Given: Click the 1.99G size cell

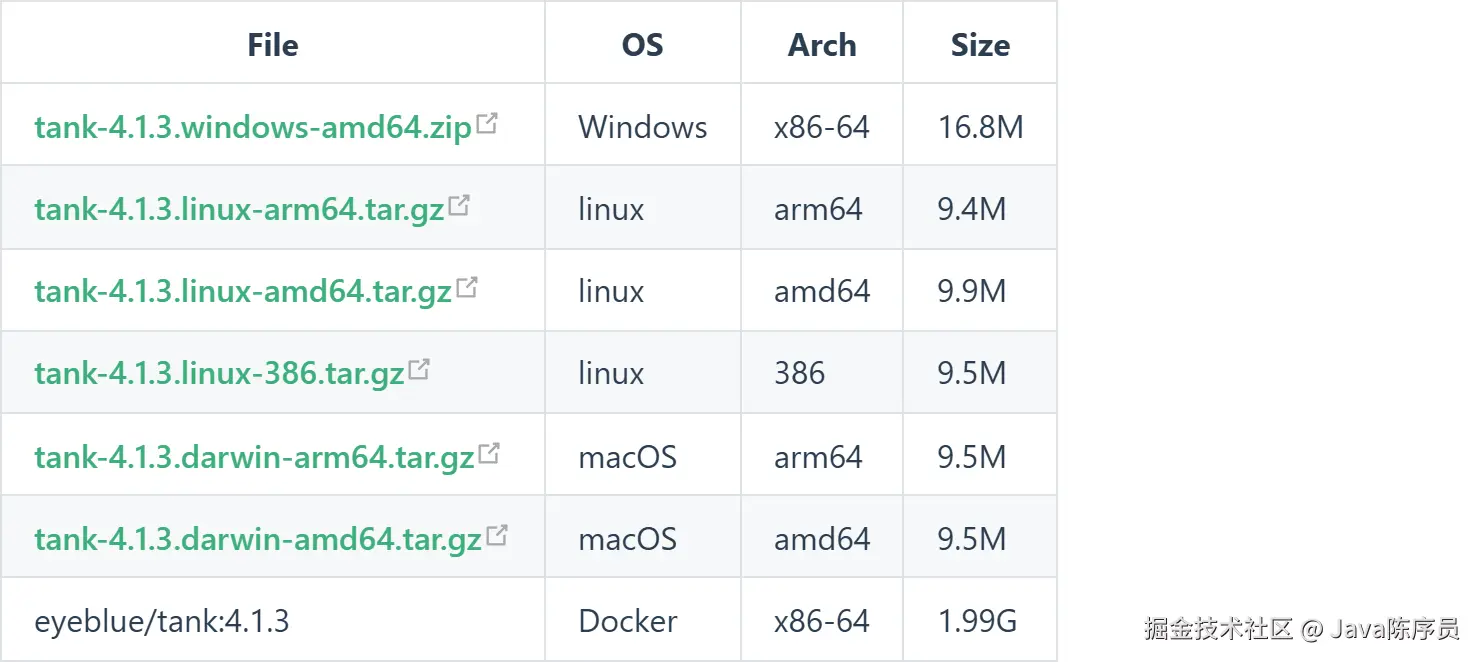Looking at the screenshot, I should tap(977, 622).
